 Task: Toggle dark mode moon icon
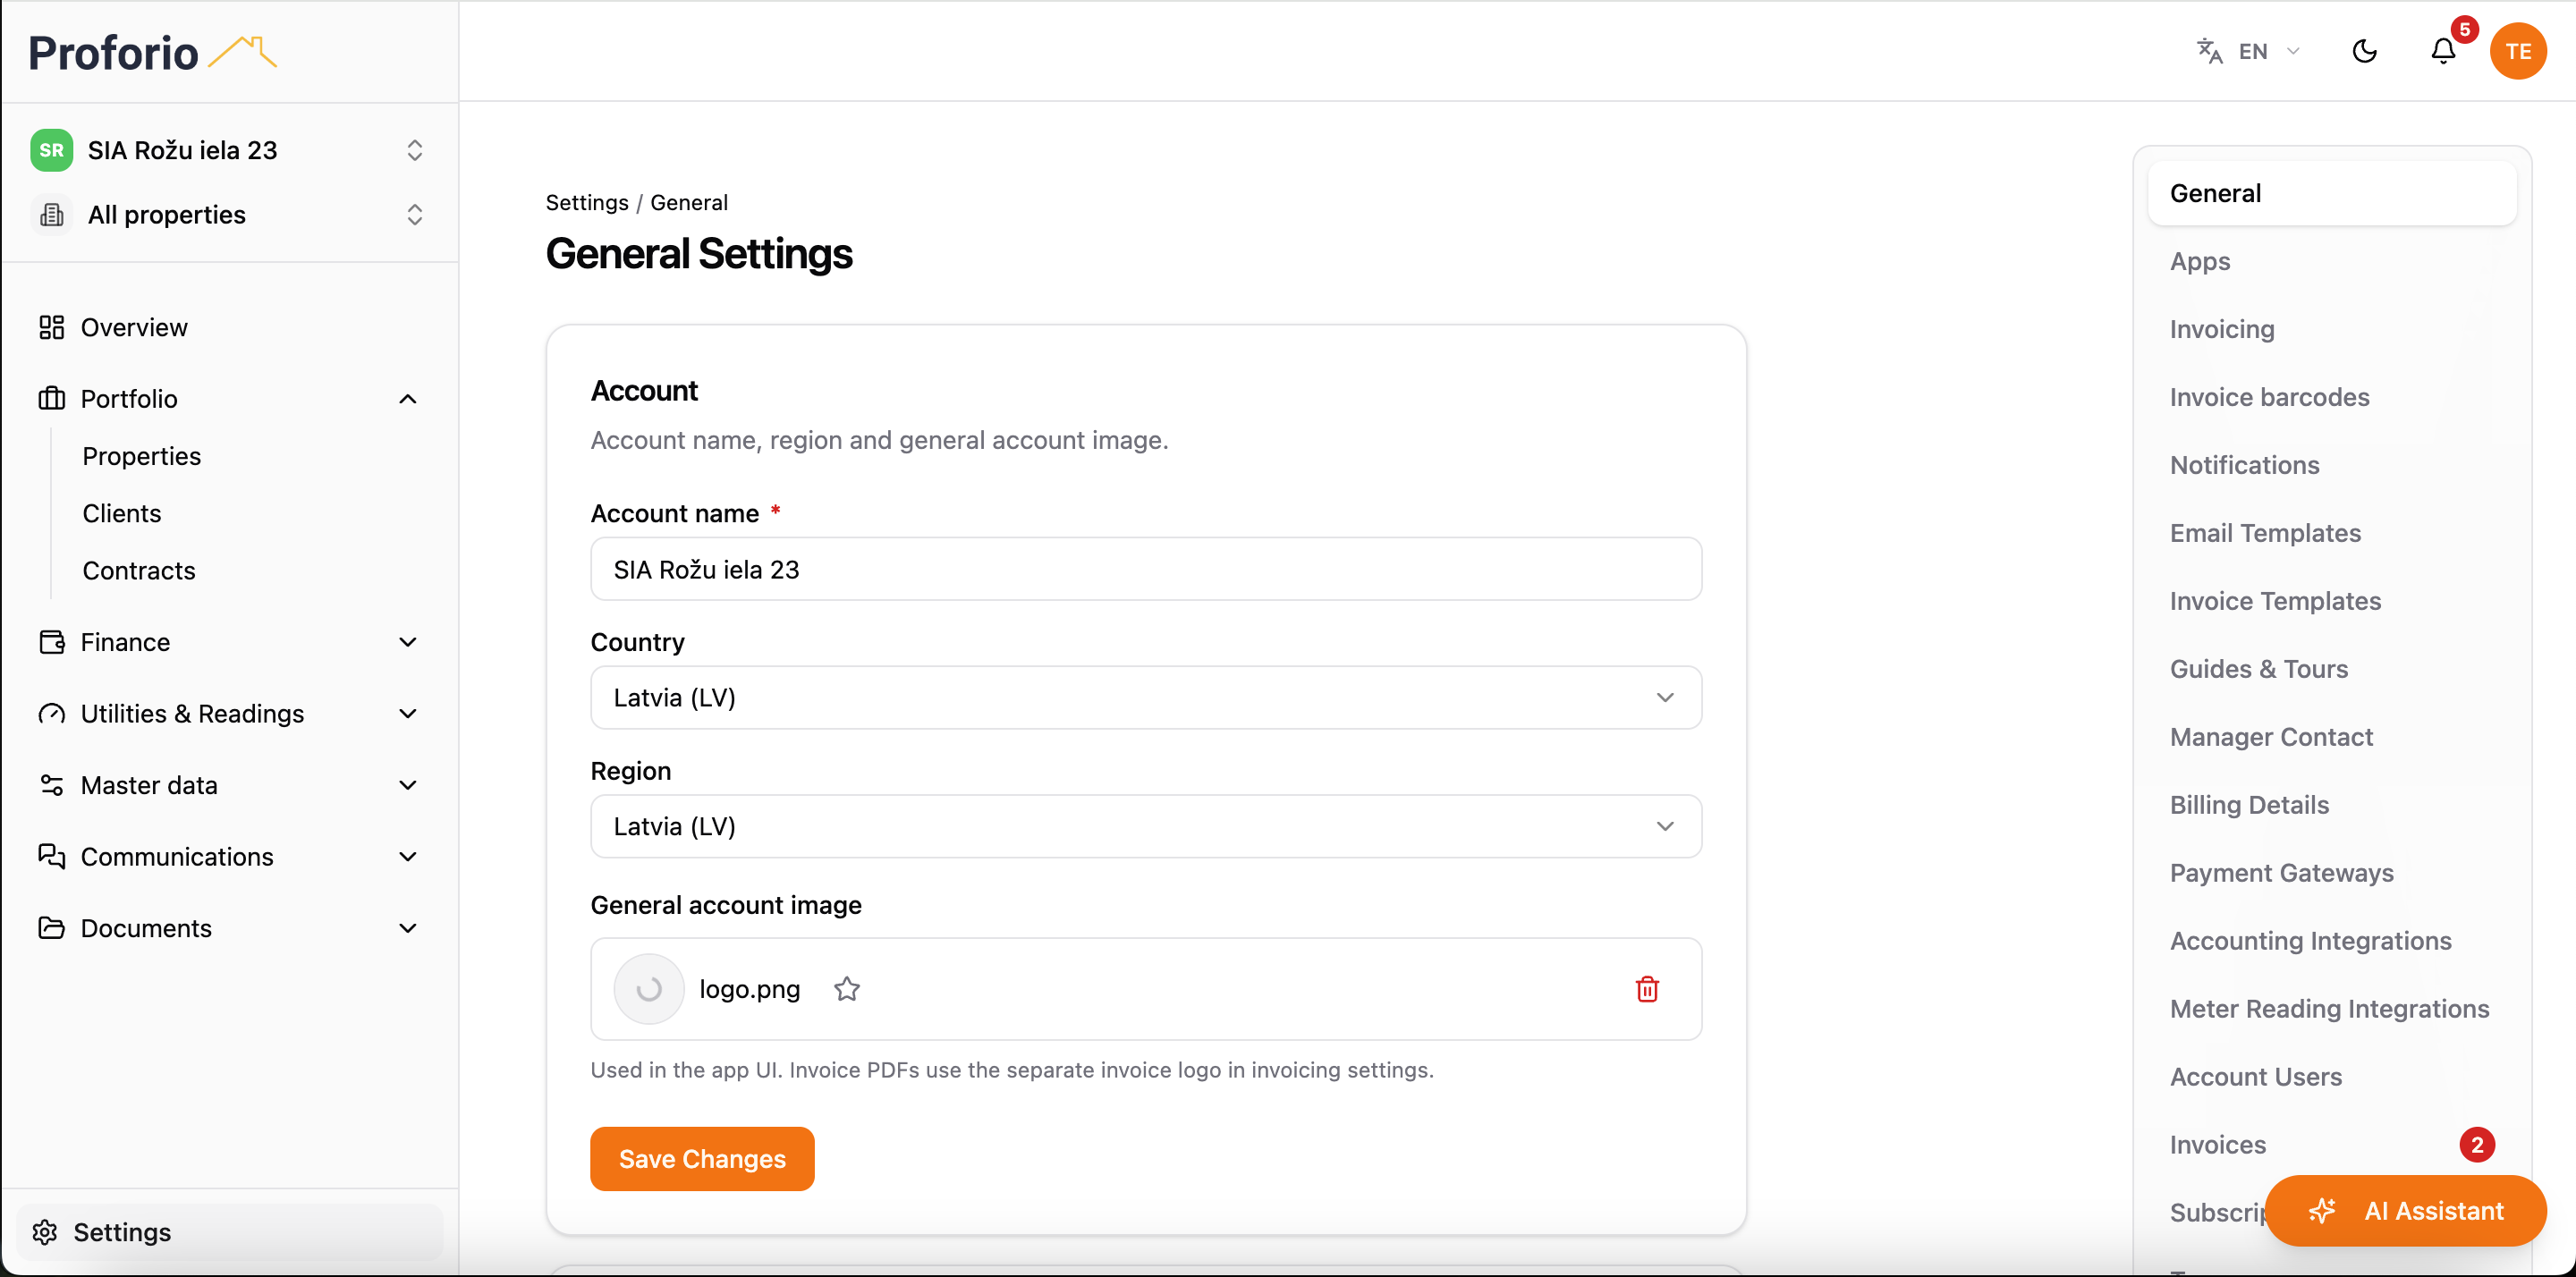[2364, 51]
